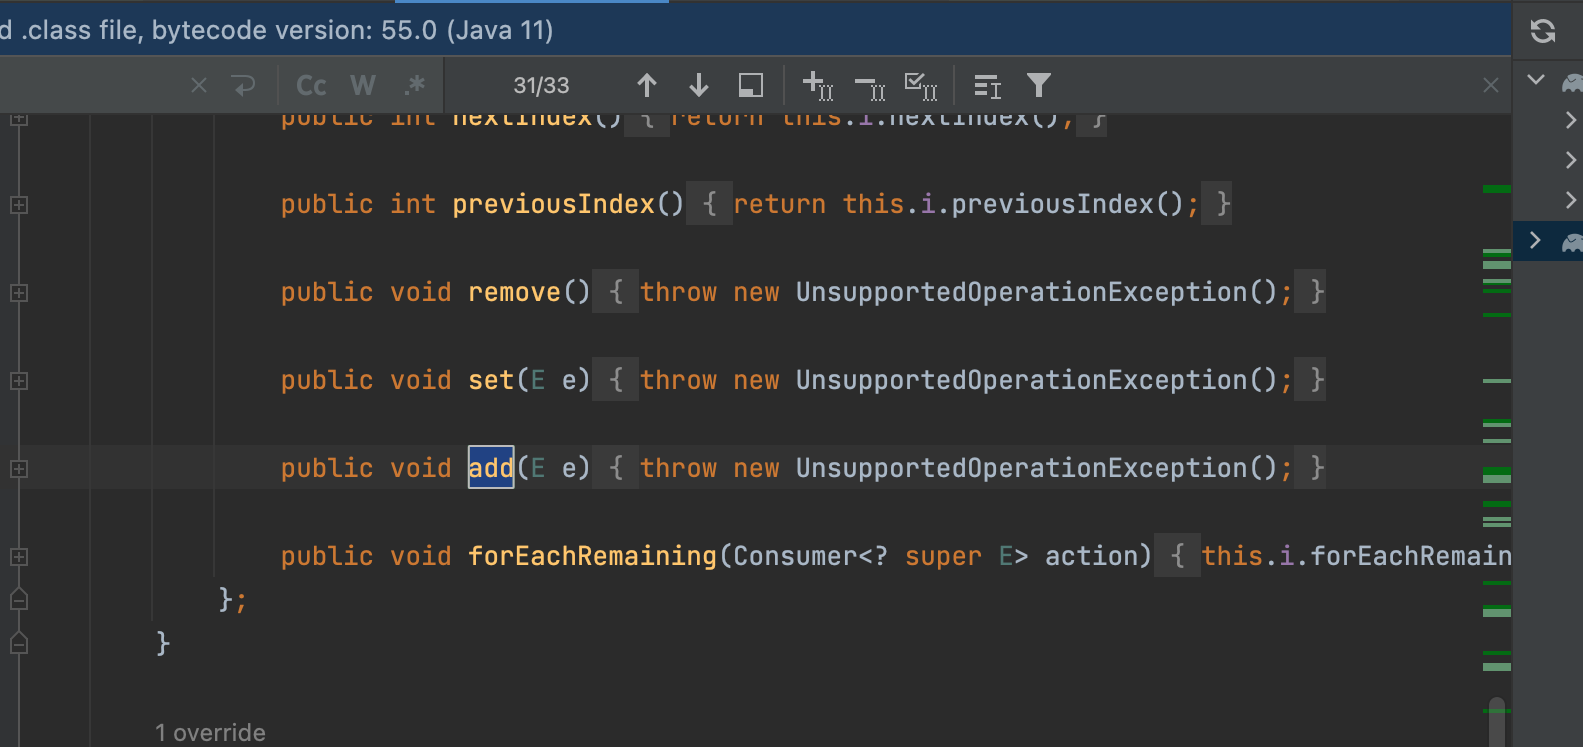The image size is (1583, 747).
Task: Select all occurrences icon
Action: (x=921, y=86)
